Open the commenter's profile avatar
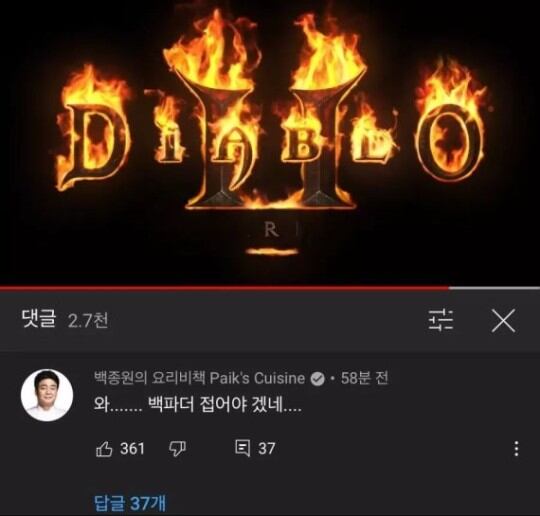 pos(47,395)
